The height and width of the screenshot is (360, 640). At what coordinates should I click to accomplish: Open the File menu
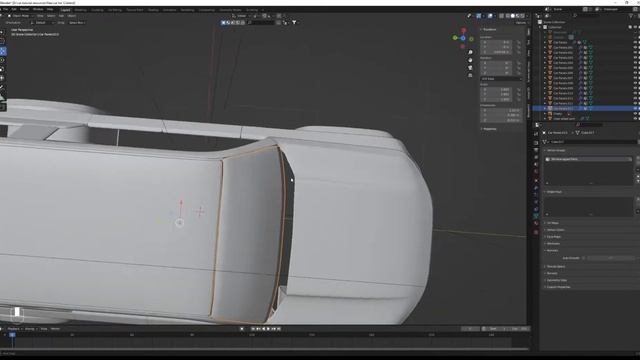[5, 9]
